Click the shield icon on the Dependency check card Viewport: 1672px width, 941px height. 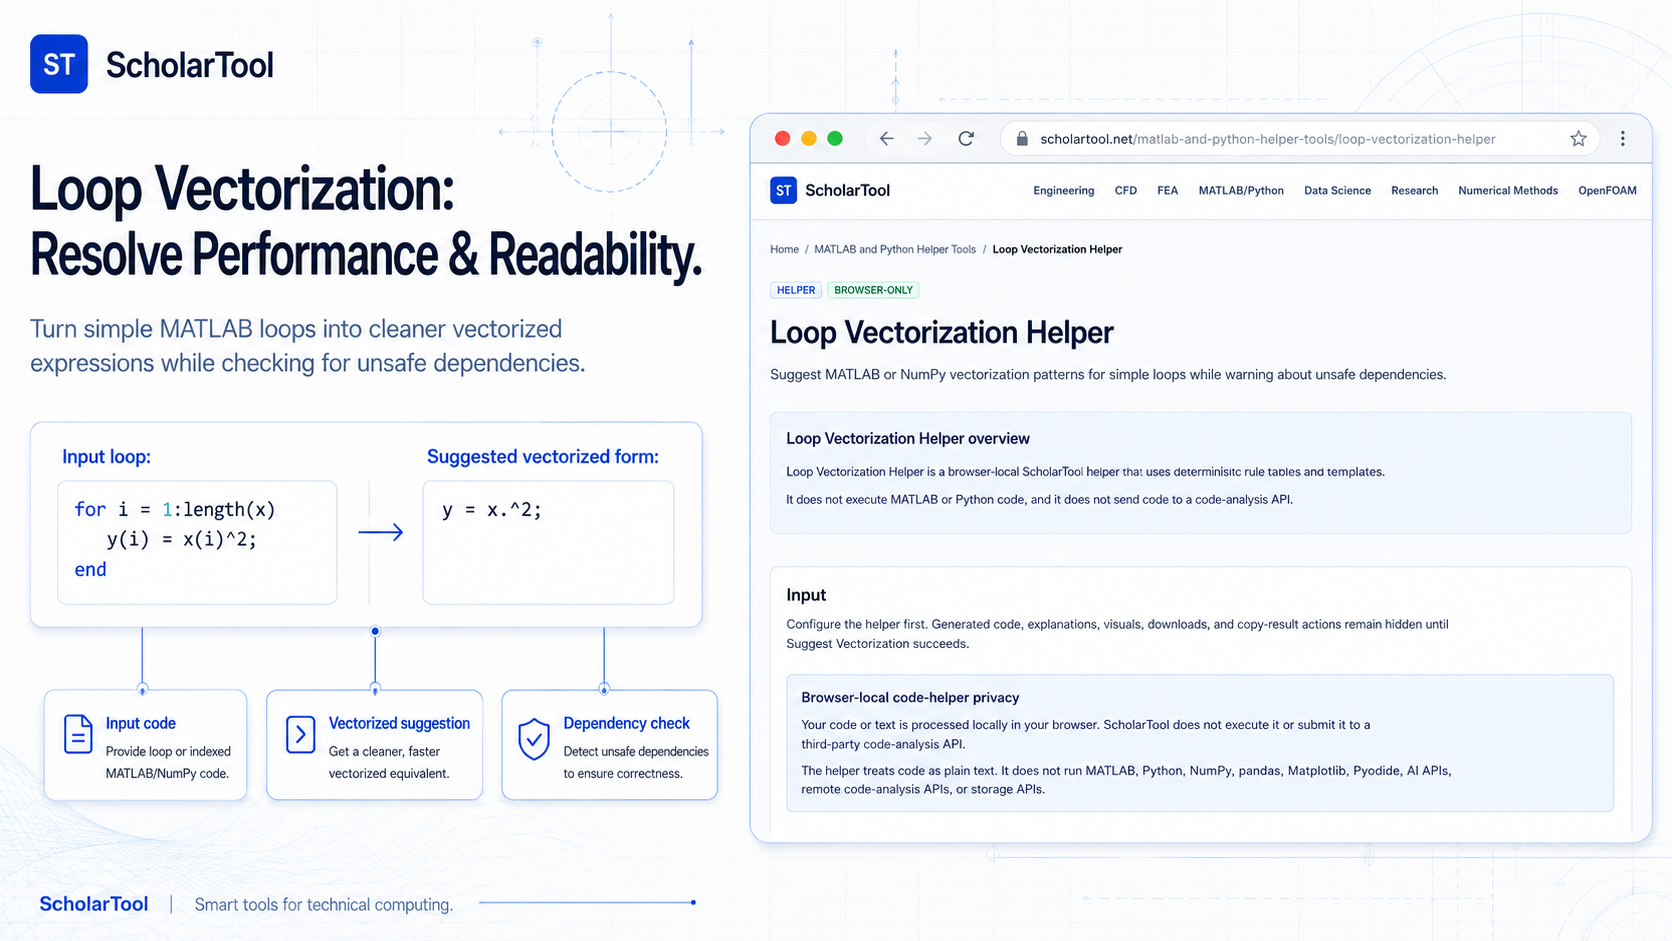[x=534, y=739]
